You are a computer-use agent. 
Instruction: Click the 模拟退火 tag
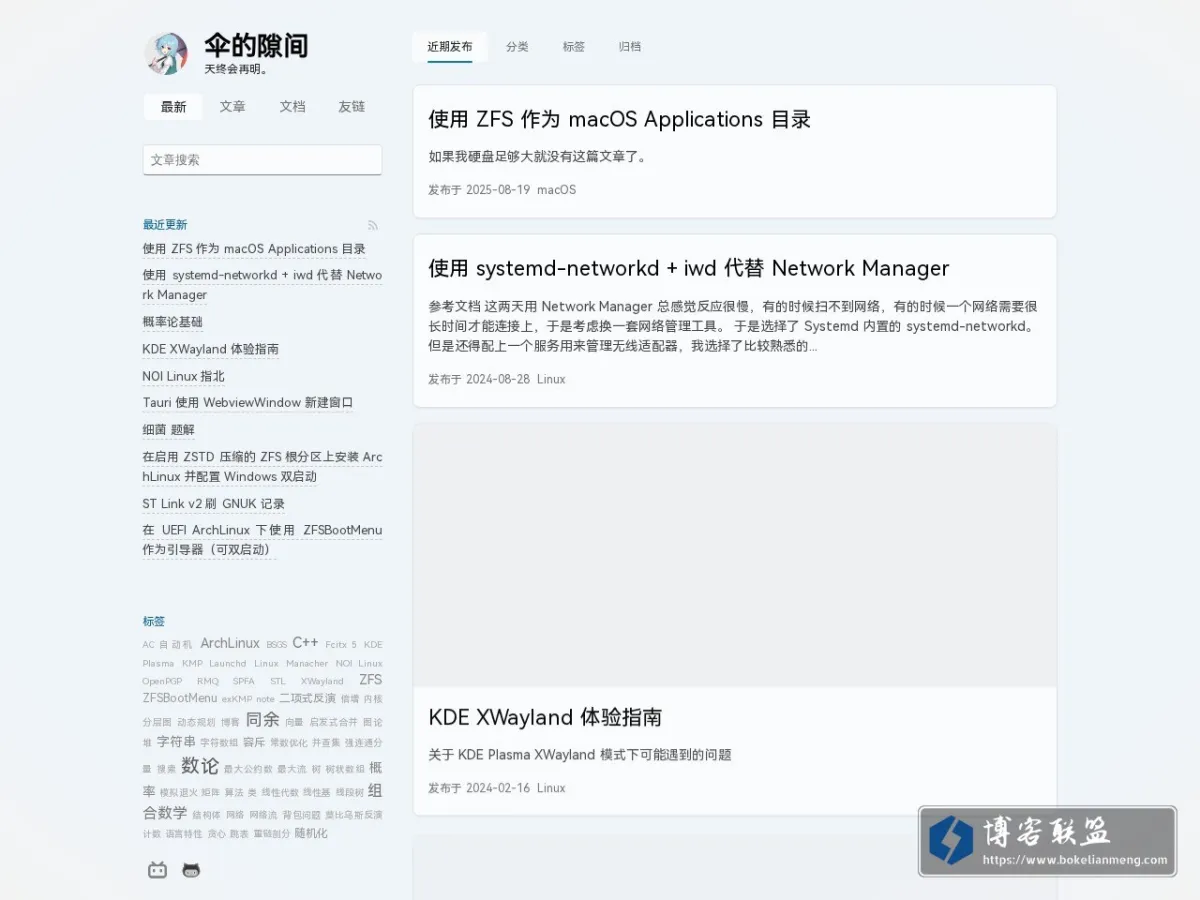point(179,793)
